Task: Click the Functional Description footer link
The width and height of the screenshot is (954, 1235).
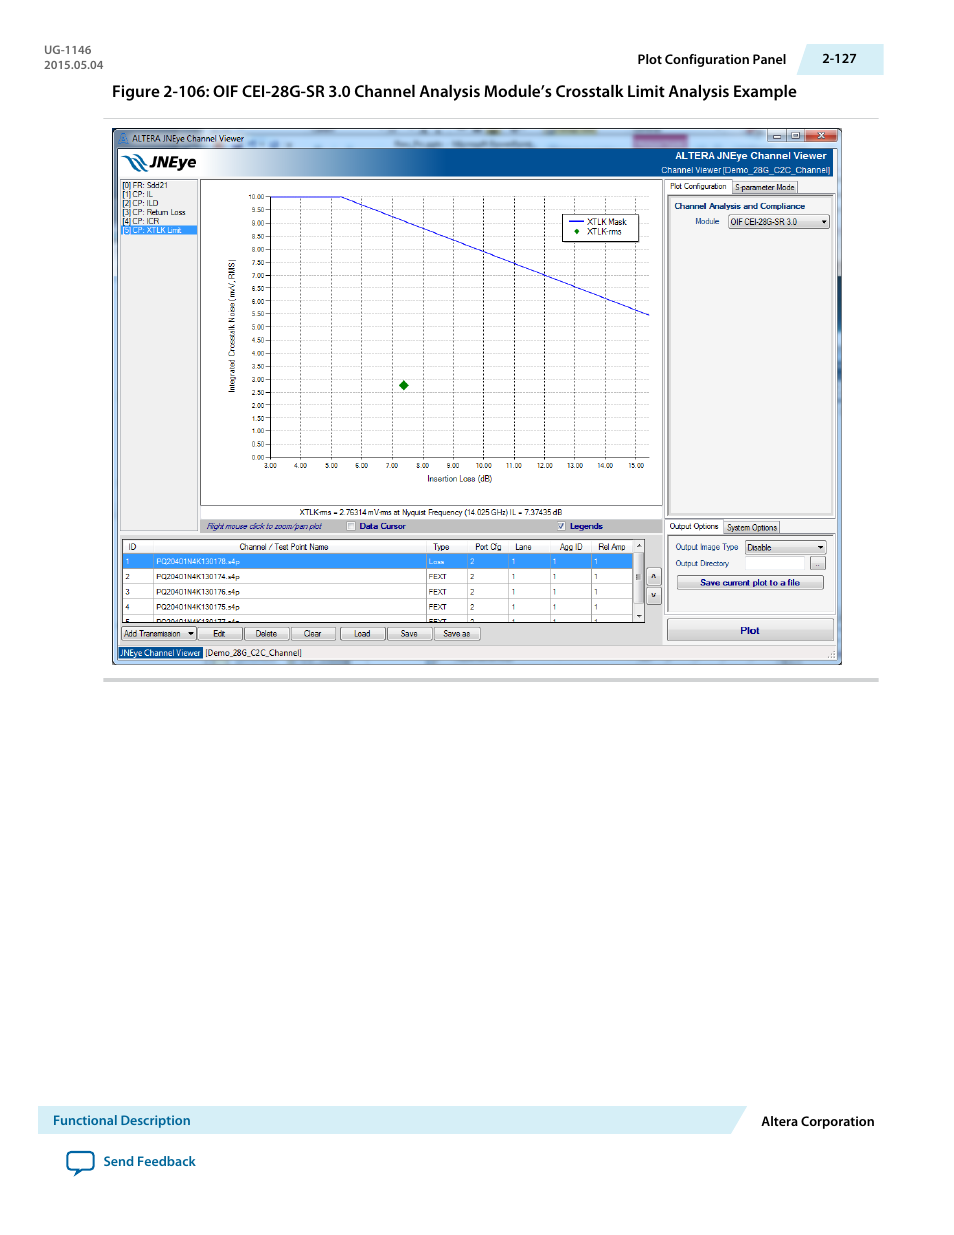Action: point(122,1121)
